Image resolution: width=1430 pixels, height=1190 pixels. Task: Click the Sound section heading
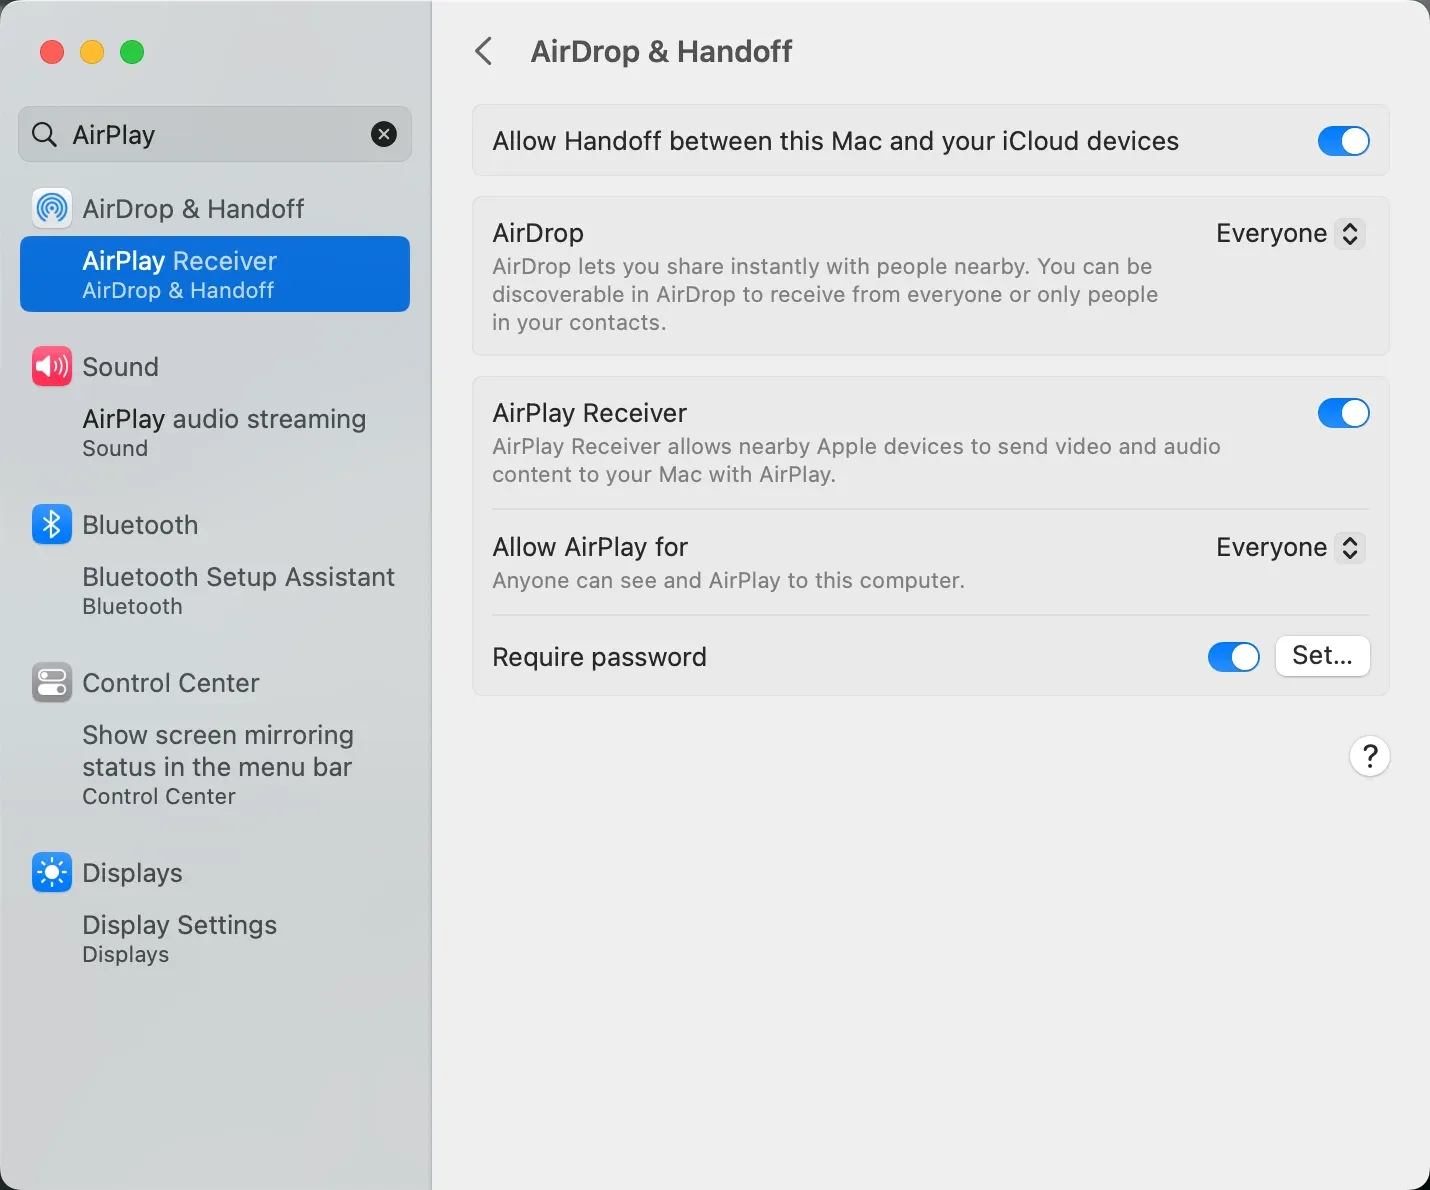(120, 366)
